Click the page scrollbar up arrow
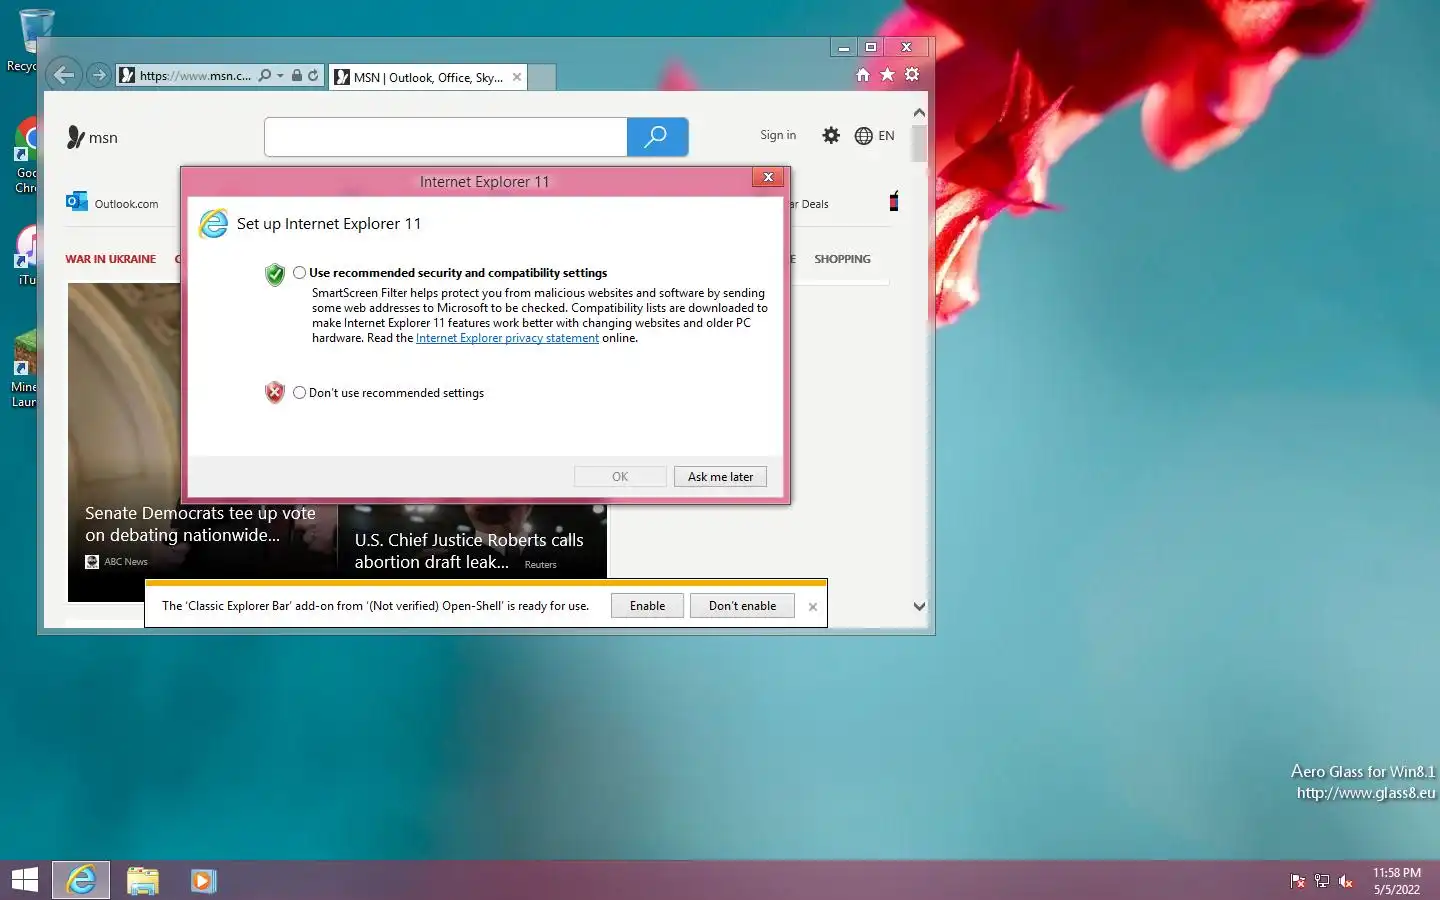The height and width of the screenshot is (900, 1440). tap(919, 112)
